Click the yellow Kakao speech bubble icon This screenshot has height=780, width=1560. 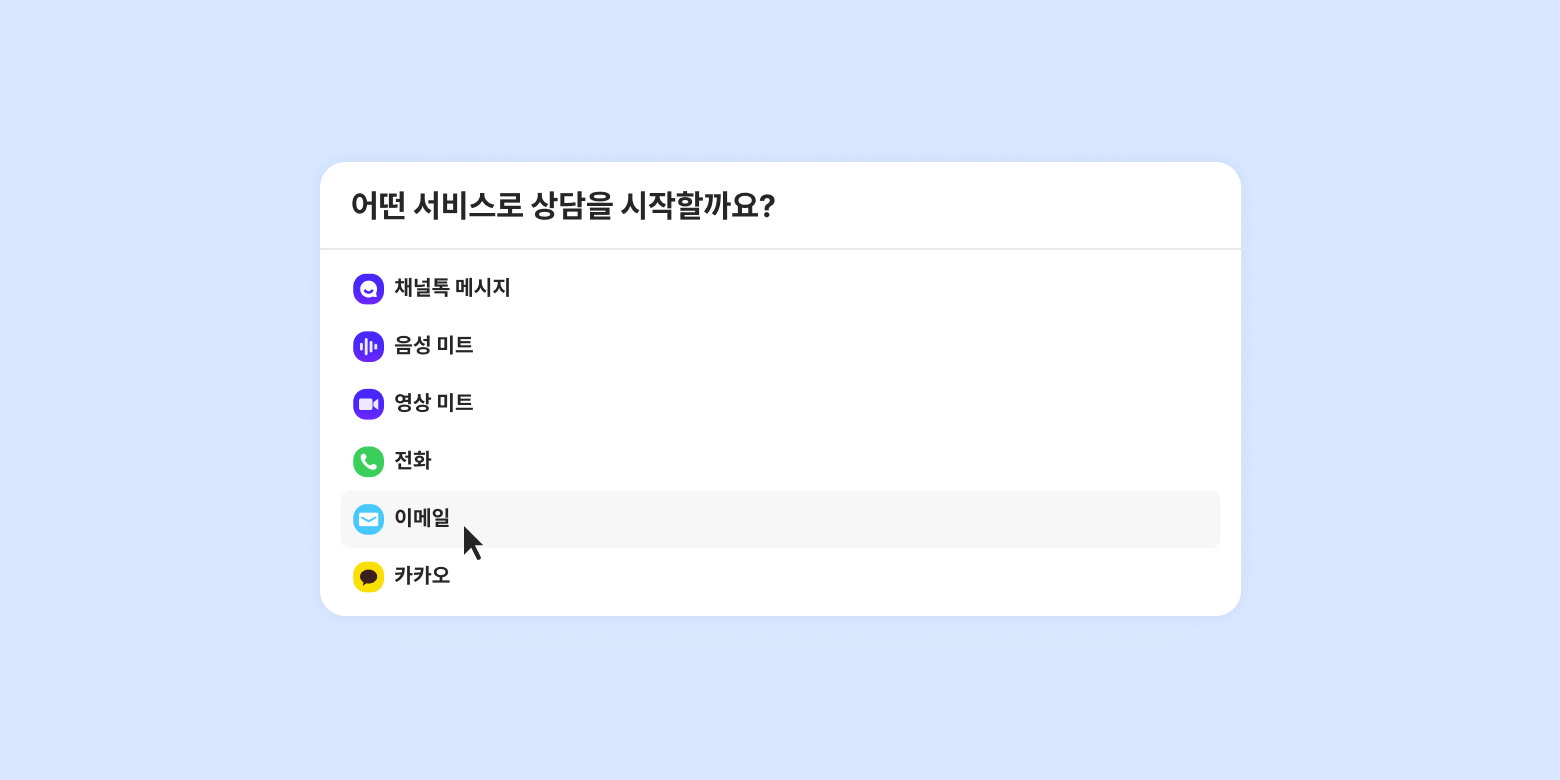[x=368, y=577]
